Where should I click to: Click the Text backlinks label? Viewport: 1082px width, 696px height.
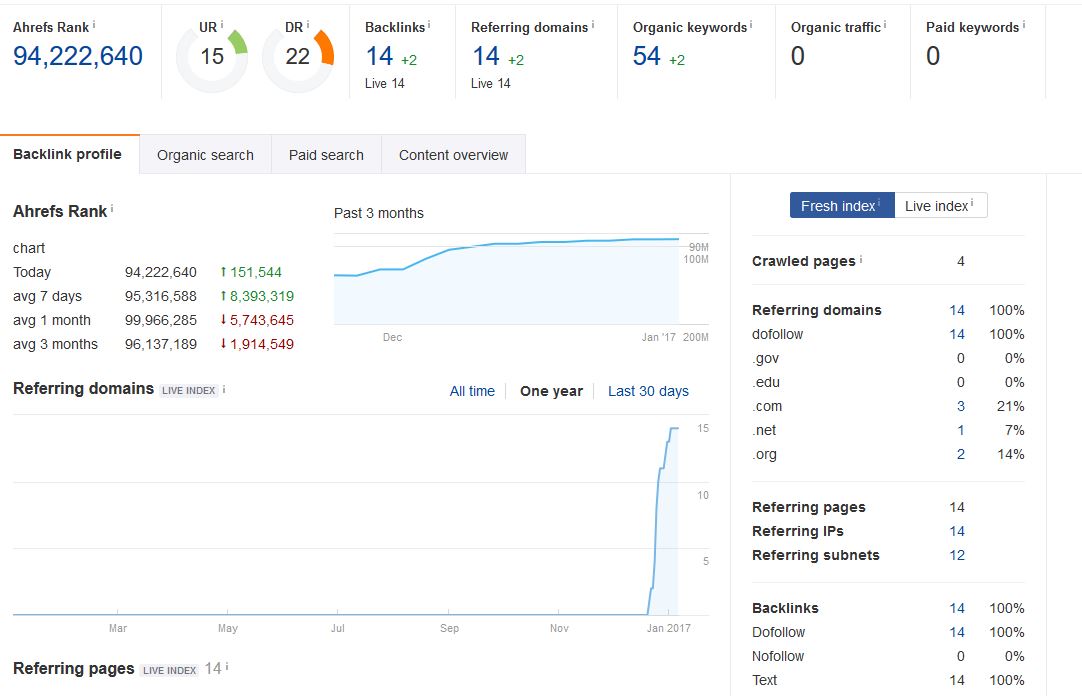765,681
